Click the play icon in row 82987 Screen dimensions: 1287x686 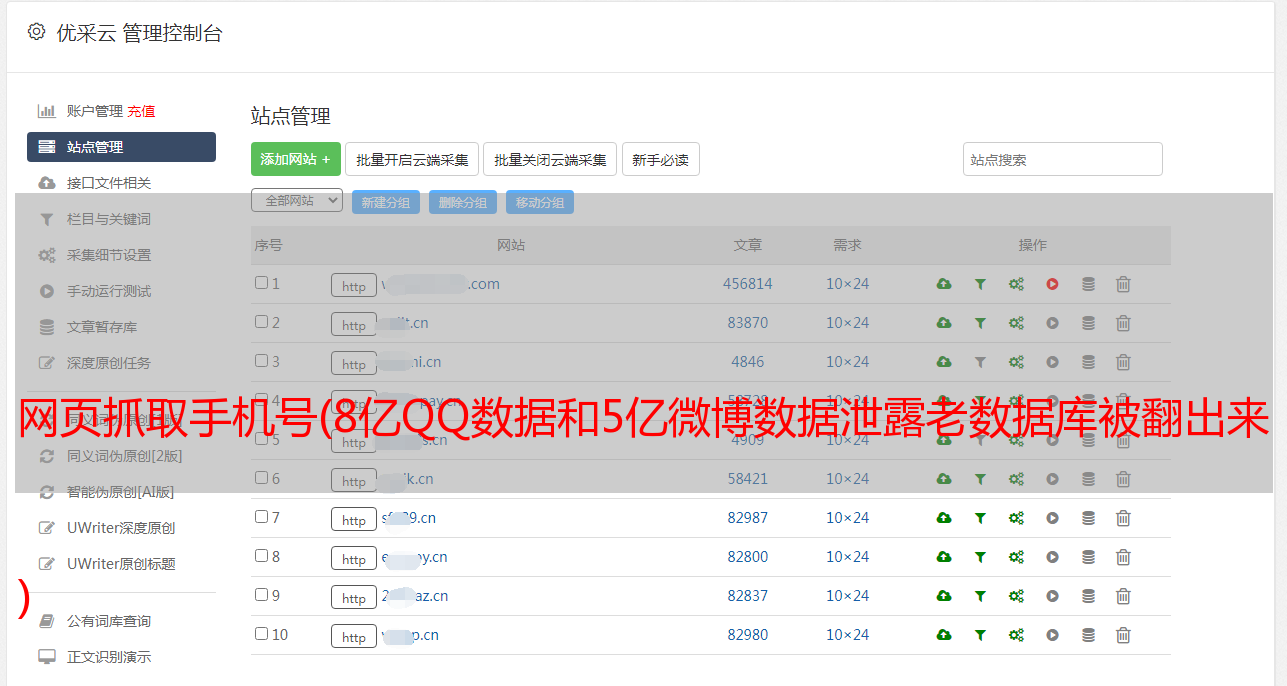[x=1052, y=518]
